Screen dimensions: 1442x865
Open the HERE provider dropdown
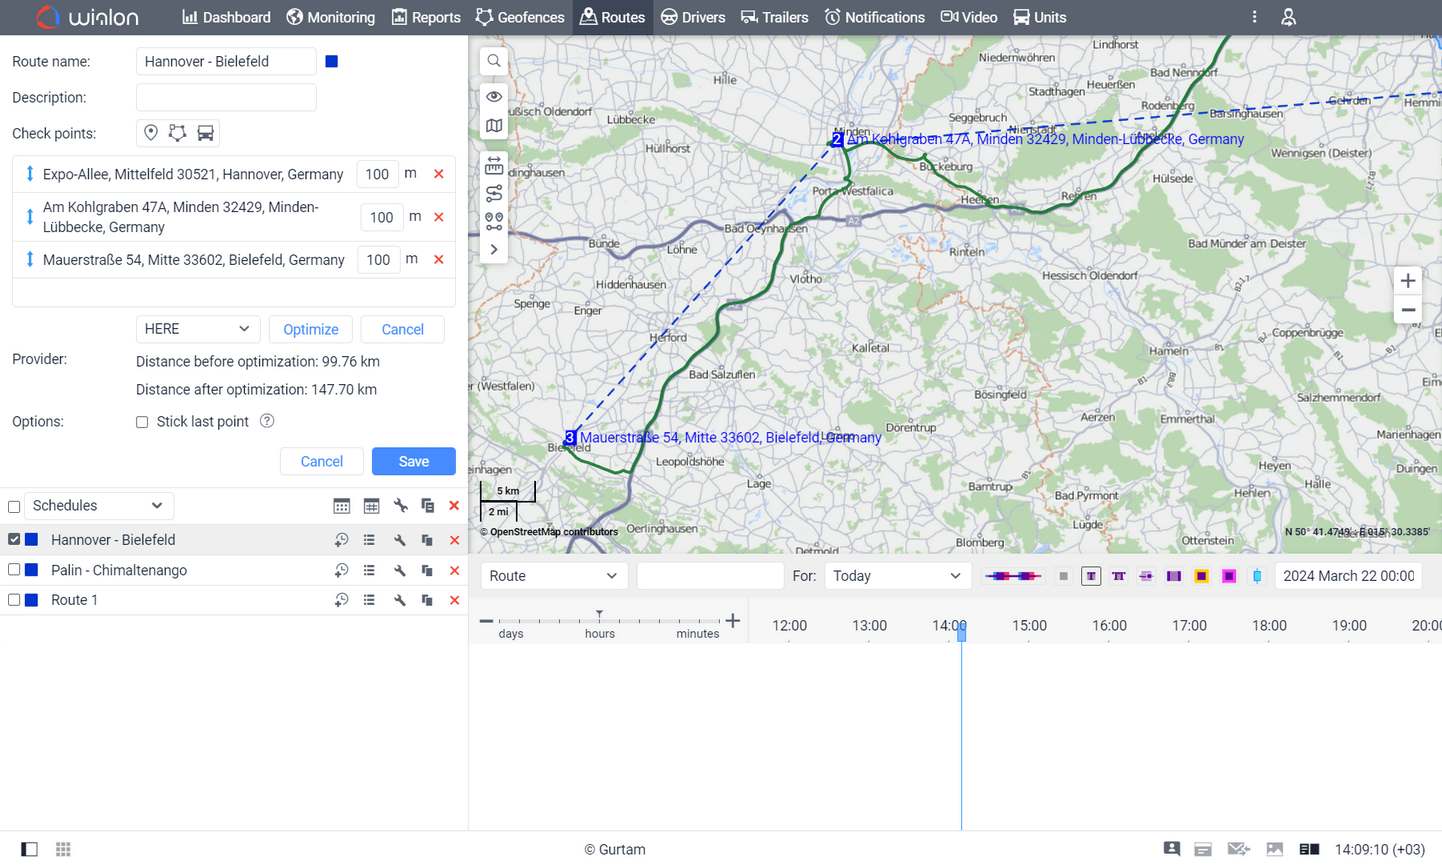pyautogui.click(x=197, y=329)
